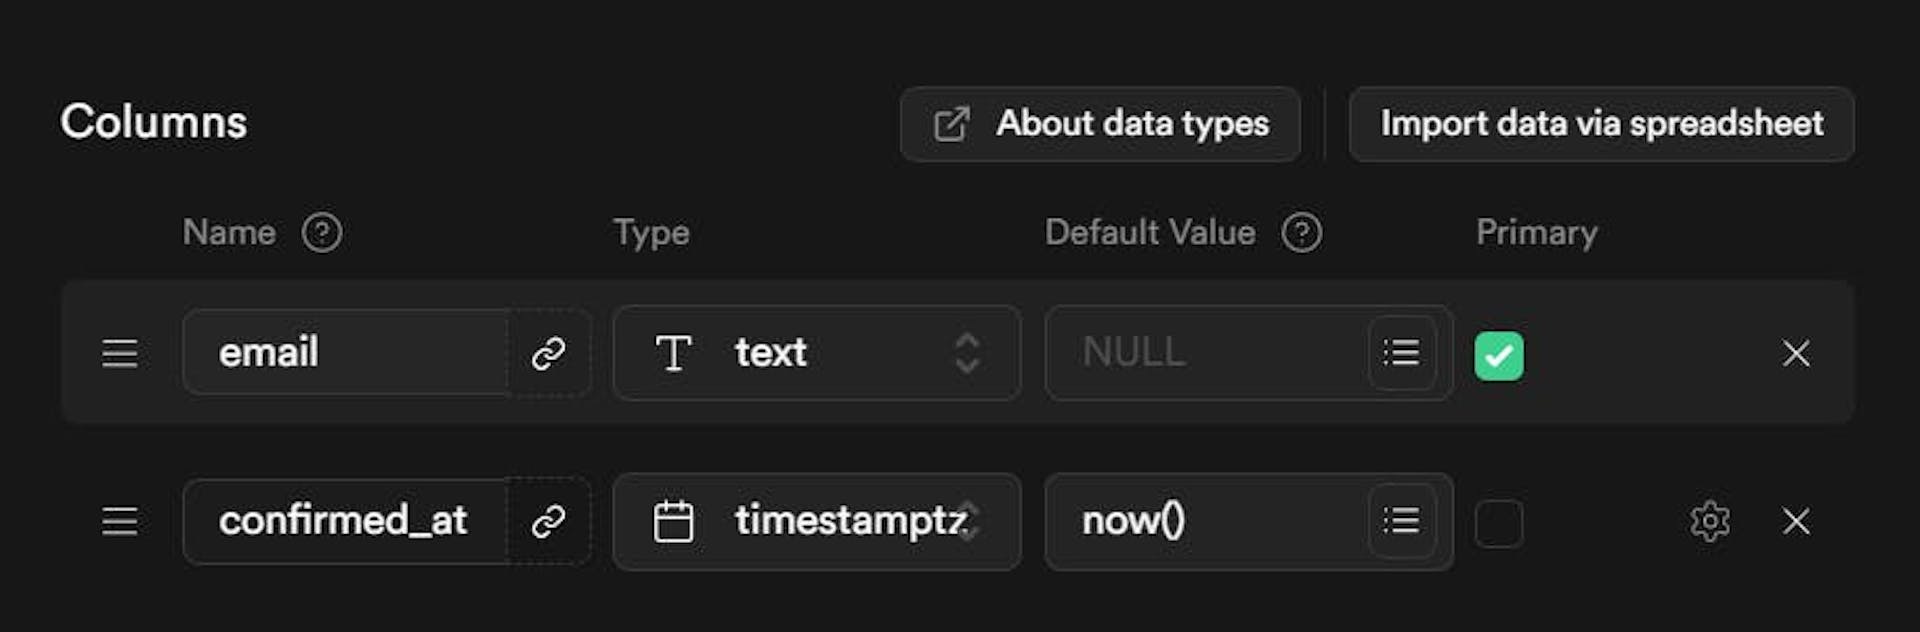The width and height of the screenshot is (1920, 632).
Task: Open default value suggestions for confirmed_at
Action: tap(1401, 521)
